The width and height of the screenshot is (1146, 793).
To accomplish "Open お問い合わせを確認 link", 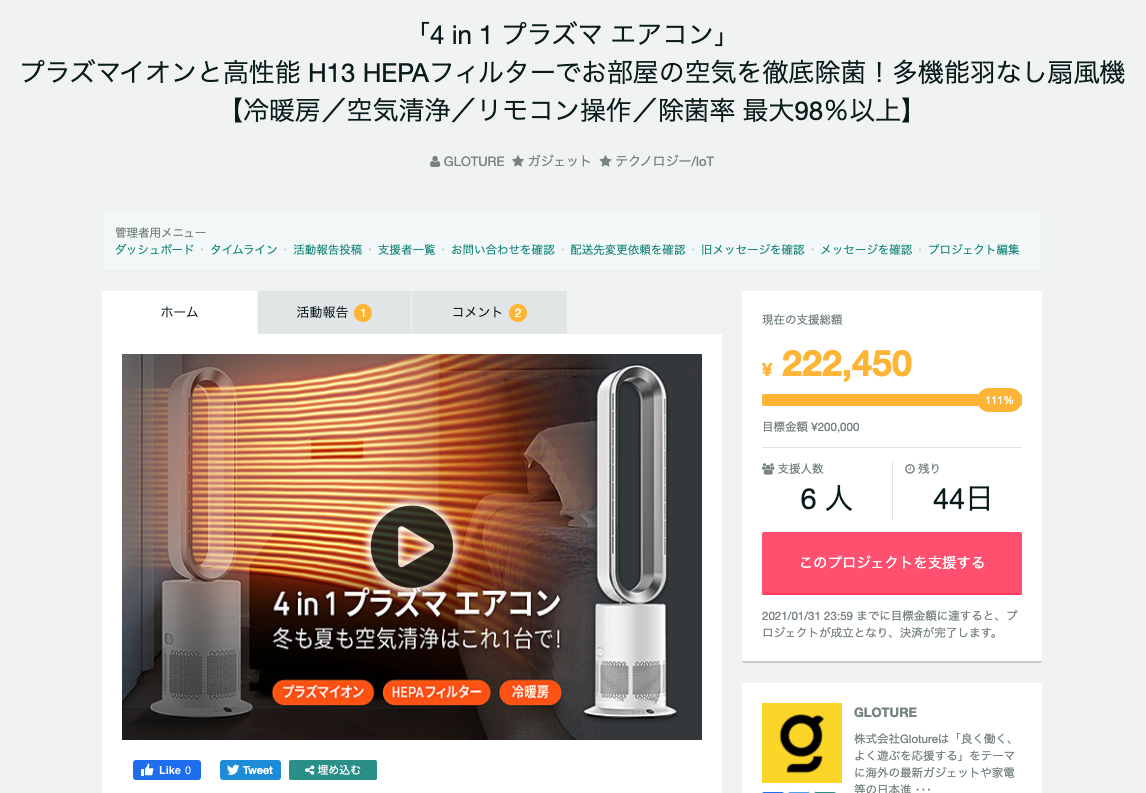I will click(x=503, y=249).
